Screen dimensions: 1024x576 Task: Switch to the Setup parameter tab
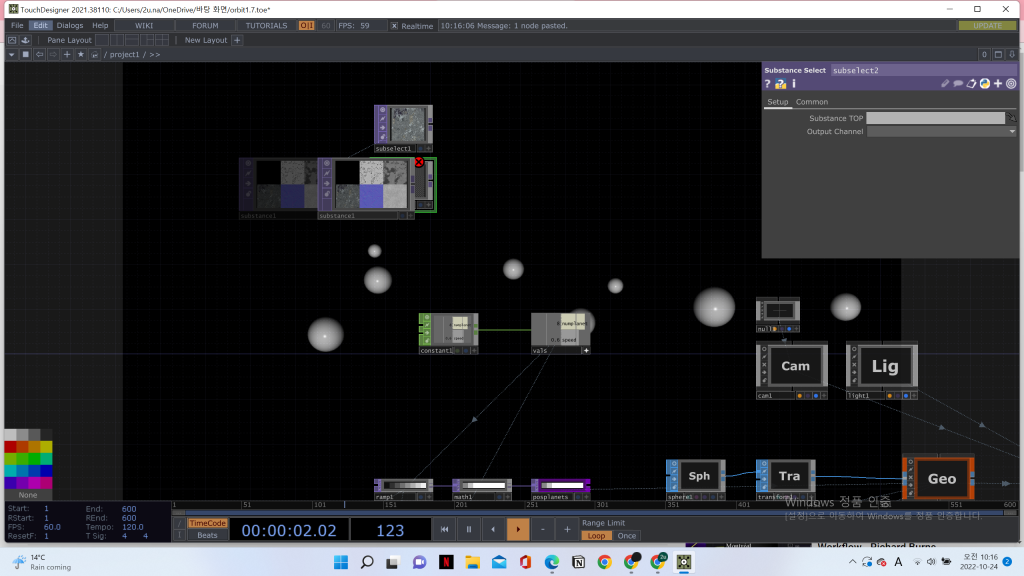[x=778, y=102]
